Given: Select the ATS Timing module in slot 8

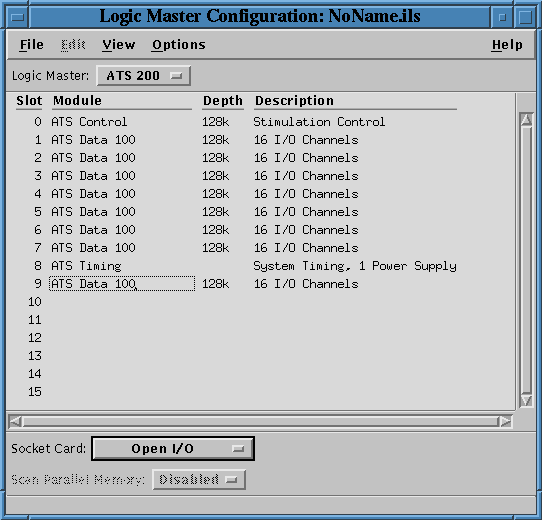Looking at the screenshot, I should click(x=86, y=266).
